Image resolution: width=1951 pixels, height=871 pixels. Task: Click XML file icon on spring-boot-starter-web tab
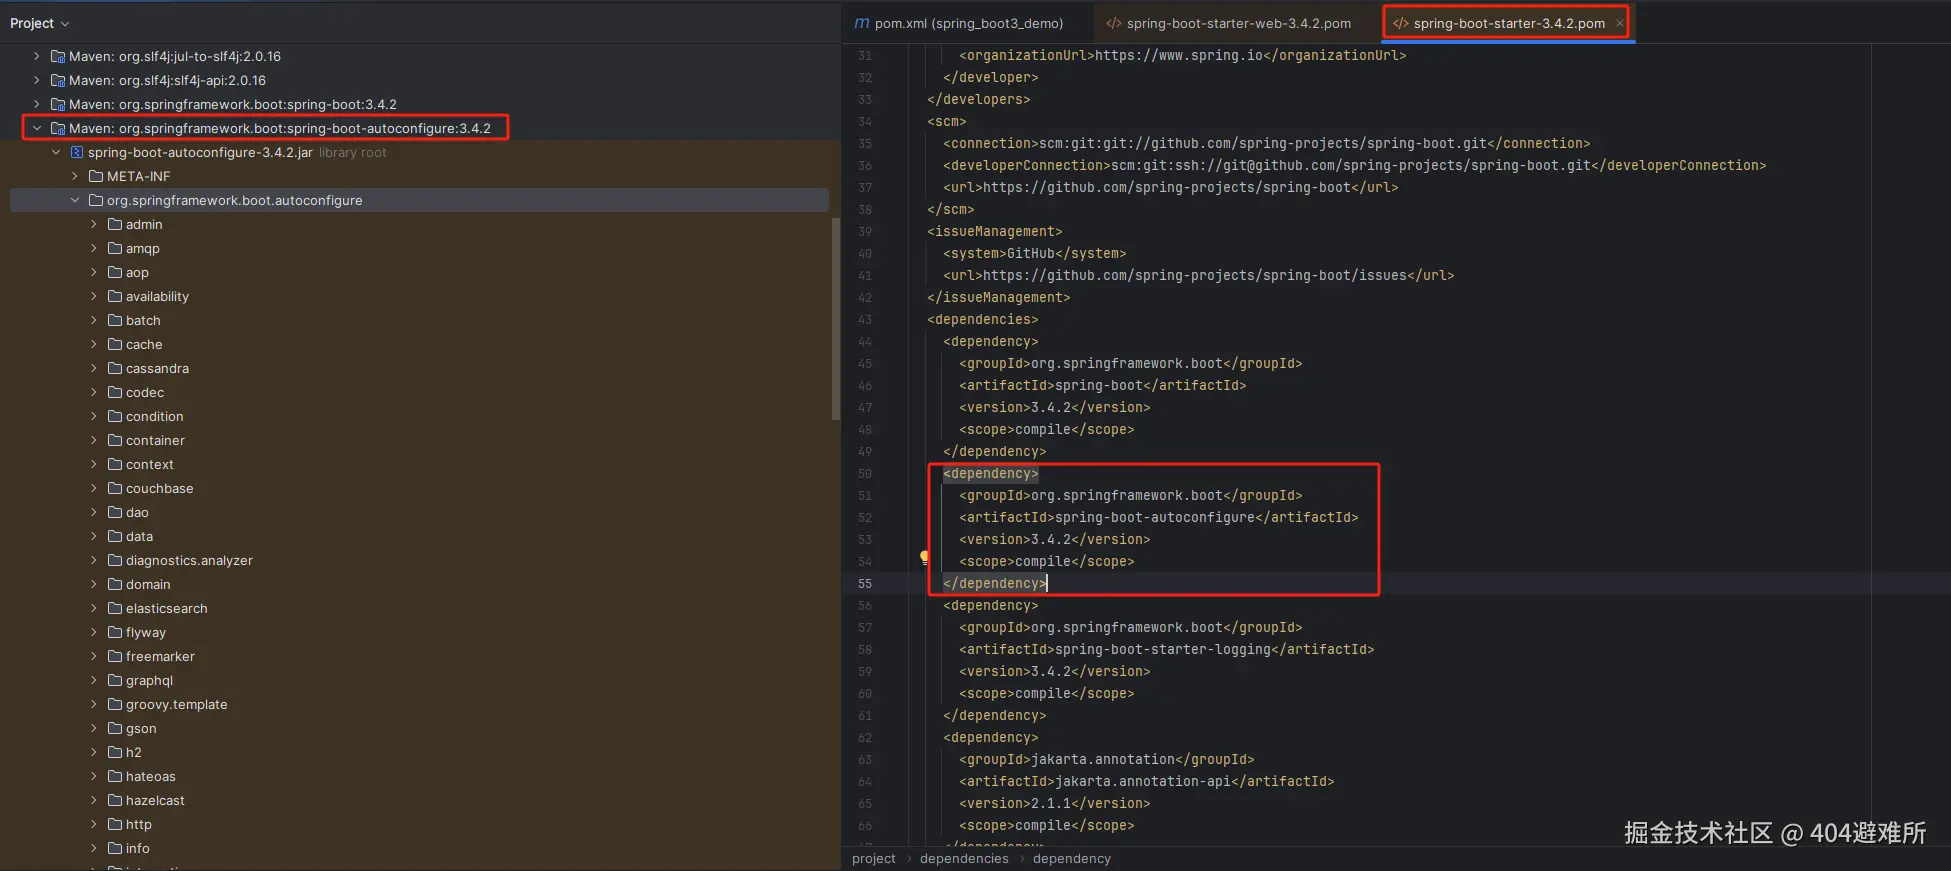(1114, 23)
